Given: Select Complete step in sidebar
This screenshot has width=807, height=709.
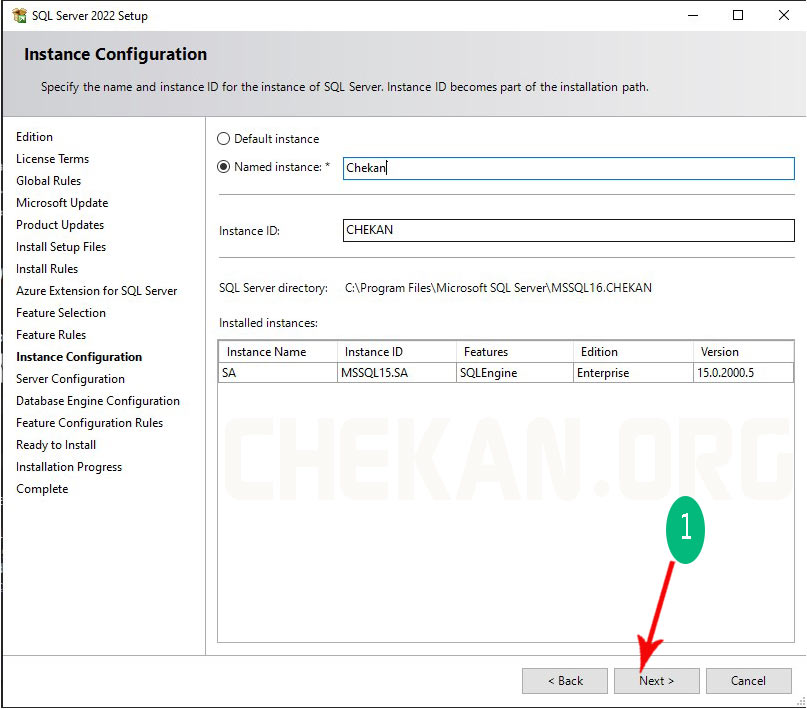Looking at the screenshot, I should coord(42,489).
